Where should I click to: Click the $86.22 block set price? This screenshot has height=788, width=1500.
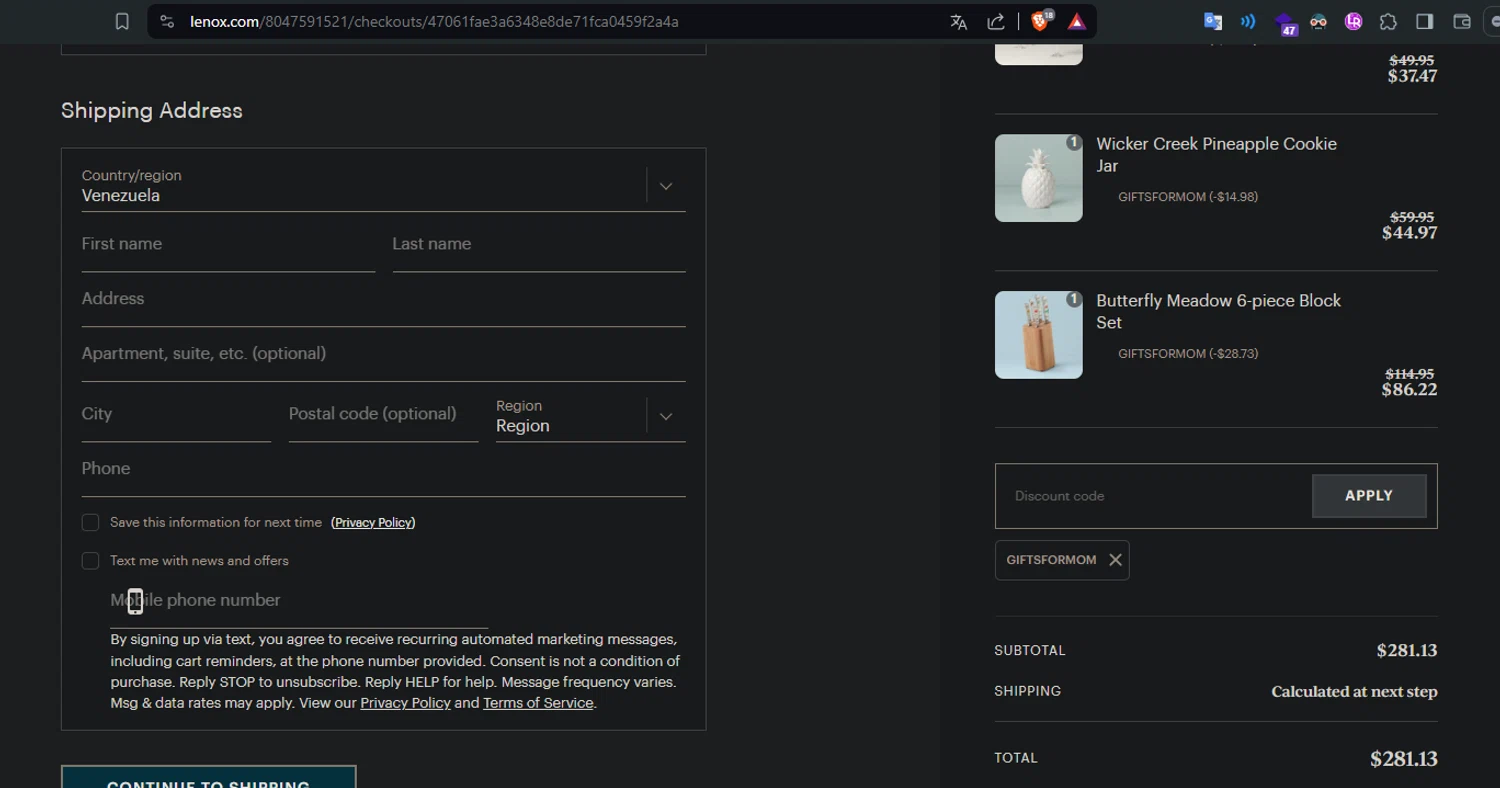click(x=1409, y=390)
